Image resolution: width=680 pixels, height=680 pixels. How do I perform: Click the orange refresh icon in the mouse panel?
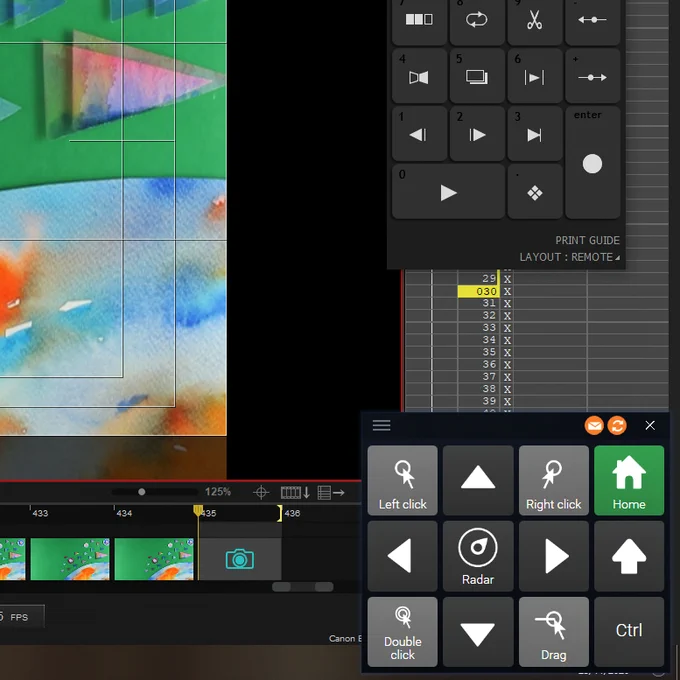coord(617,425)
